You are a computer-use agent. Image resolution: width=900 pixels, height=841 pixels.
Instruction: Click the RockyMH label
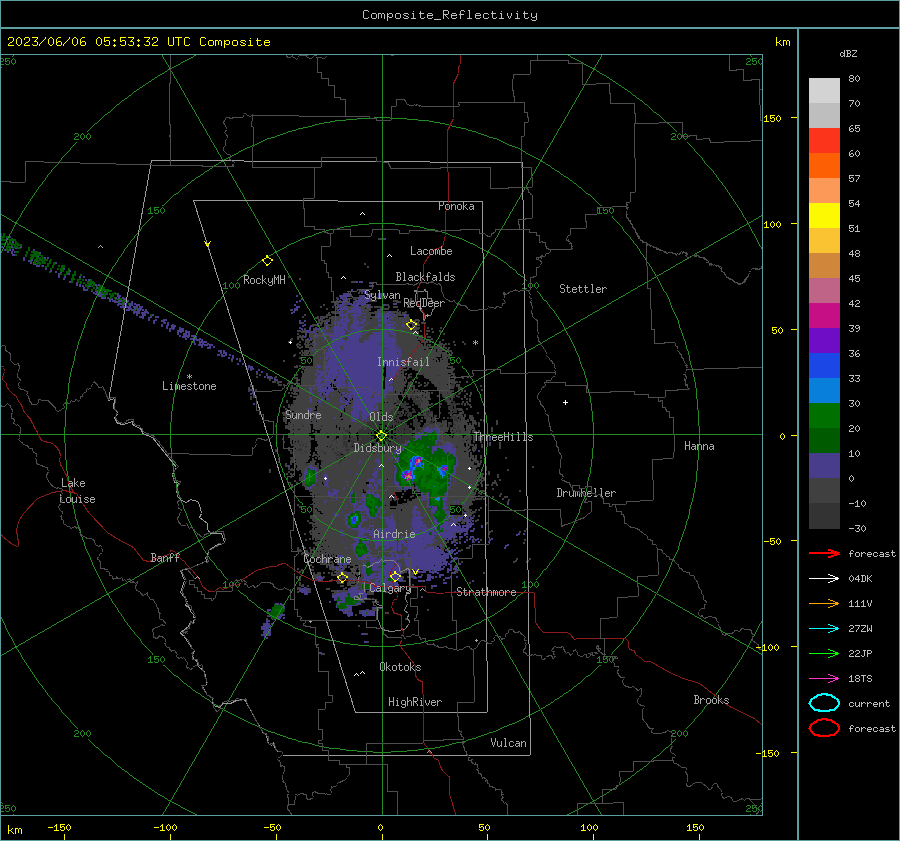point(264,280)
